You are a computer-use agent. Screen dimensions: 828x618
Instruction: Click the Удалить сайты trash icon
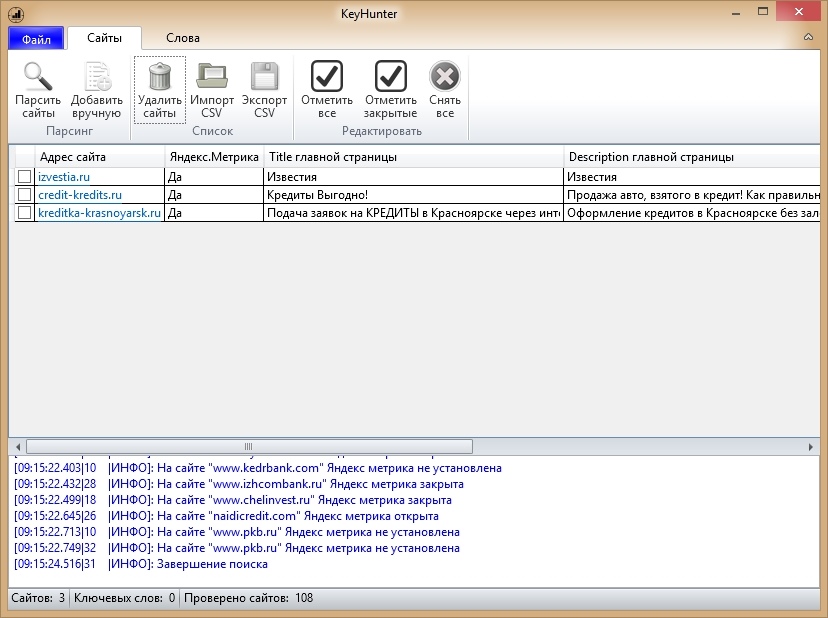[x=160, y=76]
